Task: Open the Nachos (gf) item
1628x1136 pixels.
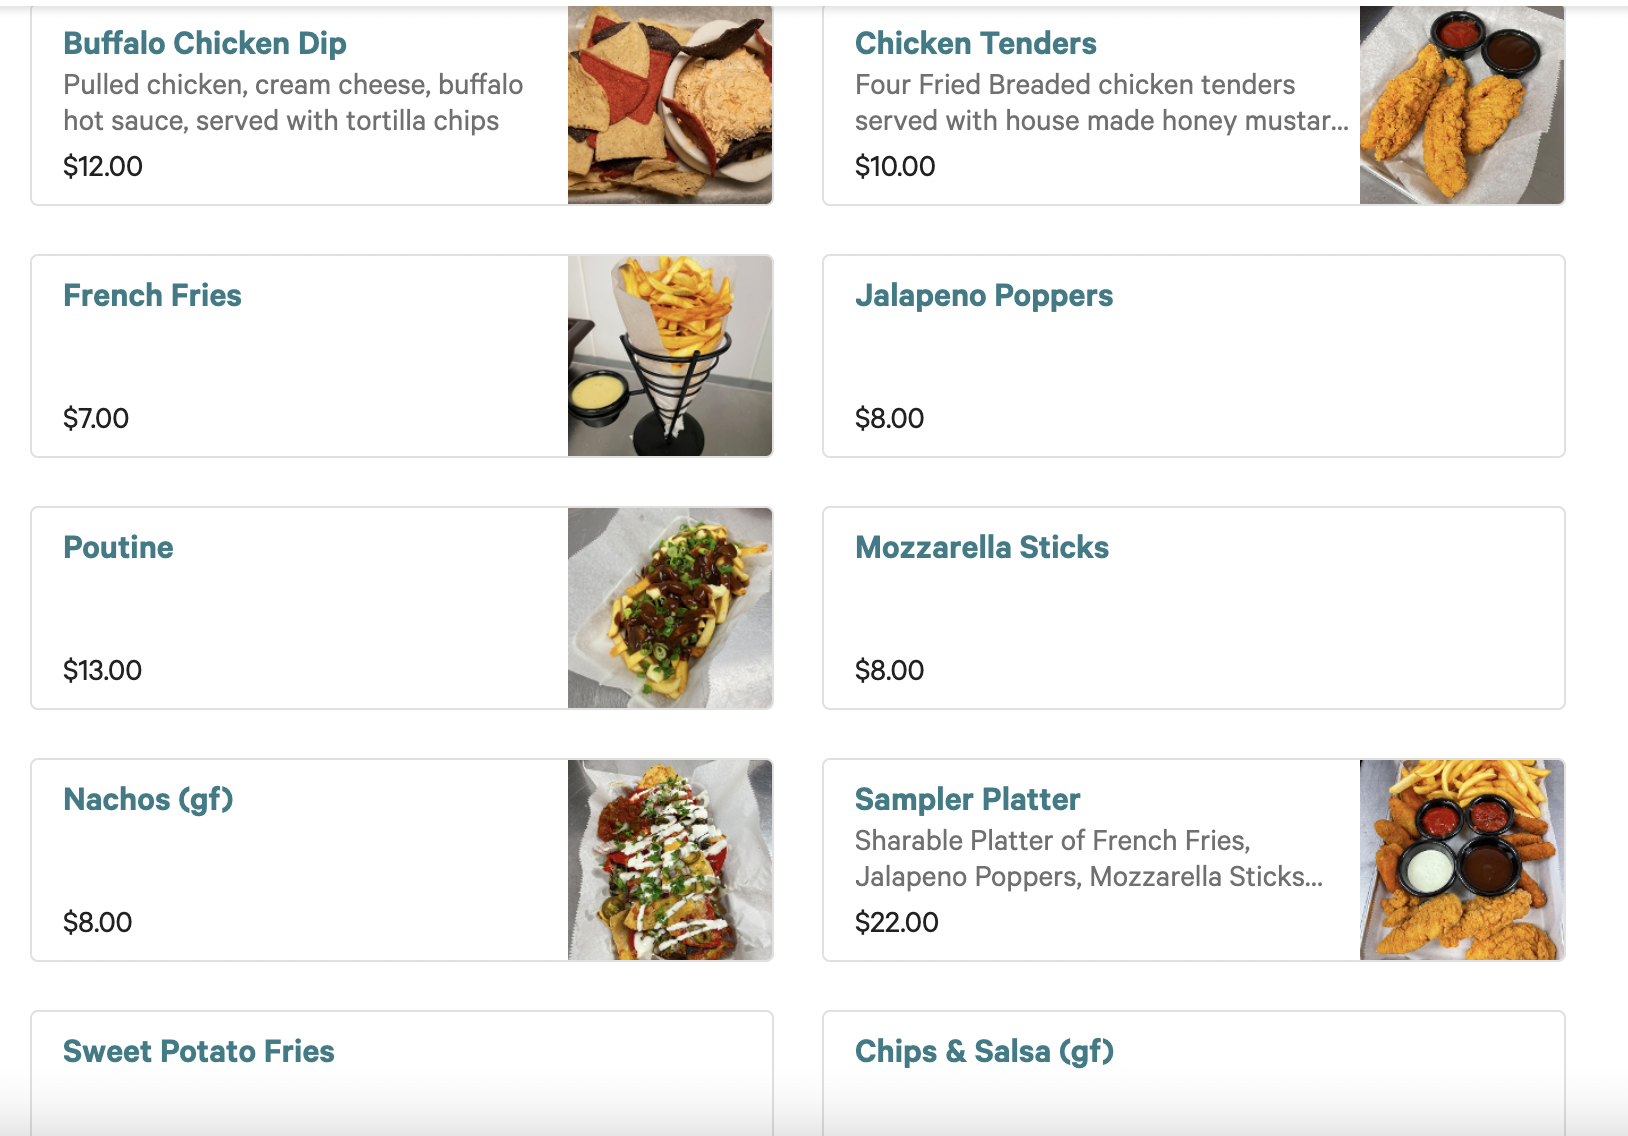Action: pyautogui.click(x=148, y=800)
